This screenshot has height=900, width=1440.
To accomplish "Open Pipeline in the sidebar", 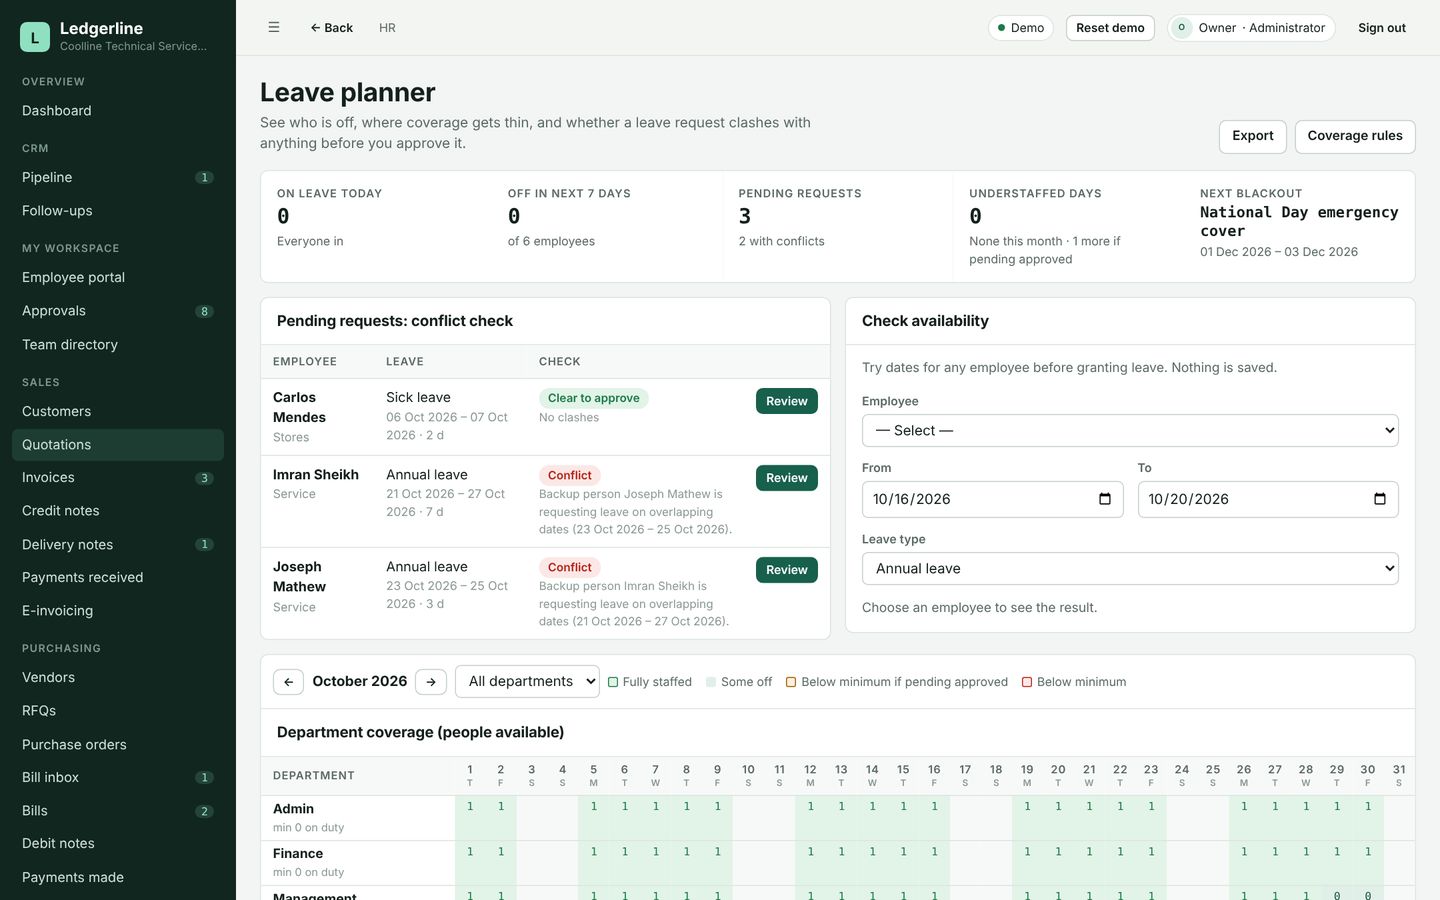I will 118,178.
